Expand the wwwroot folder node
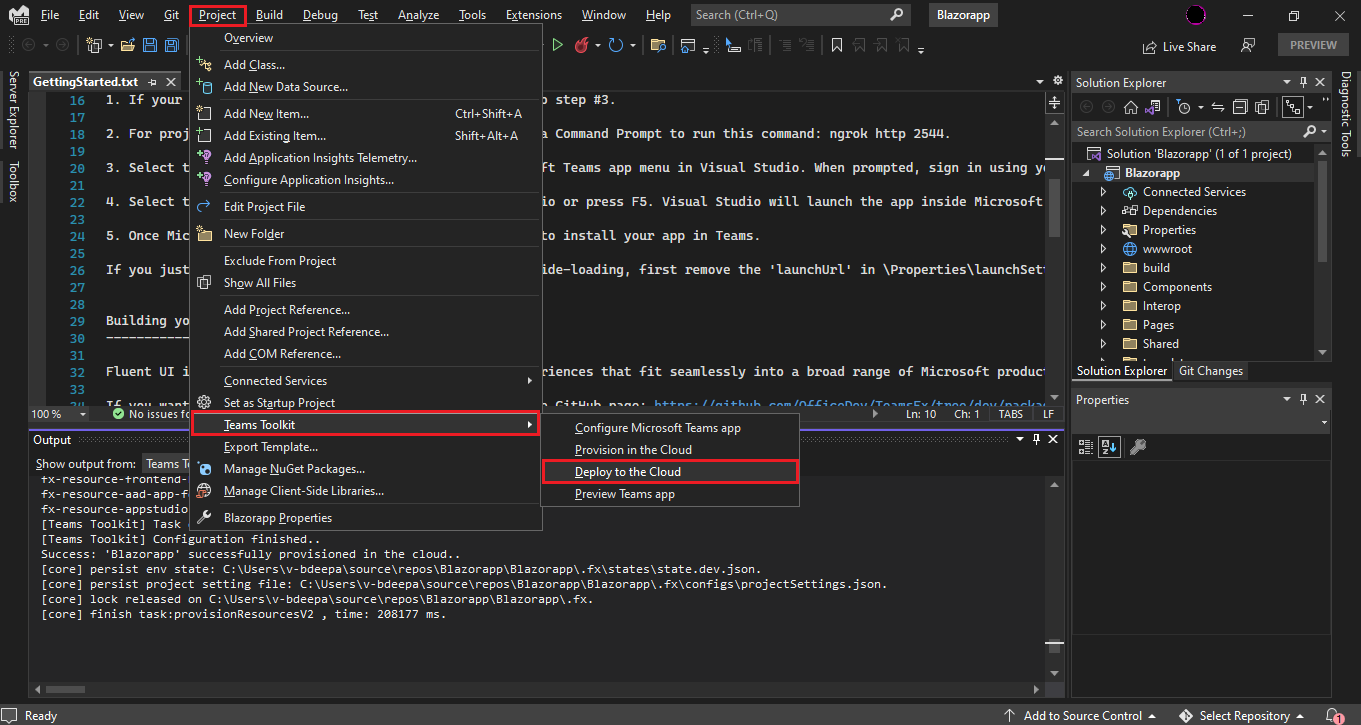Screen dimensions: 1361x725 [1104, 249]
